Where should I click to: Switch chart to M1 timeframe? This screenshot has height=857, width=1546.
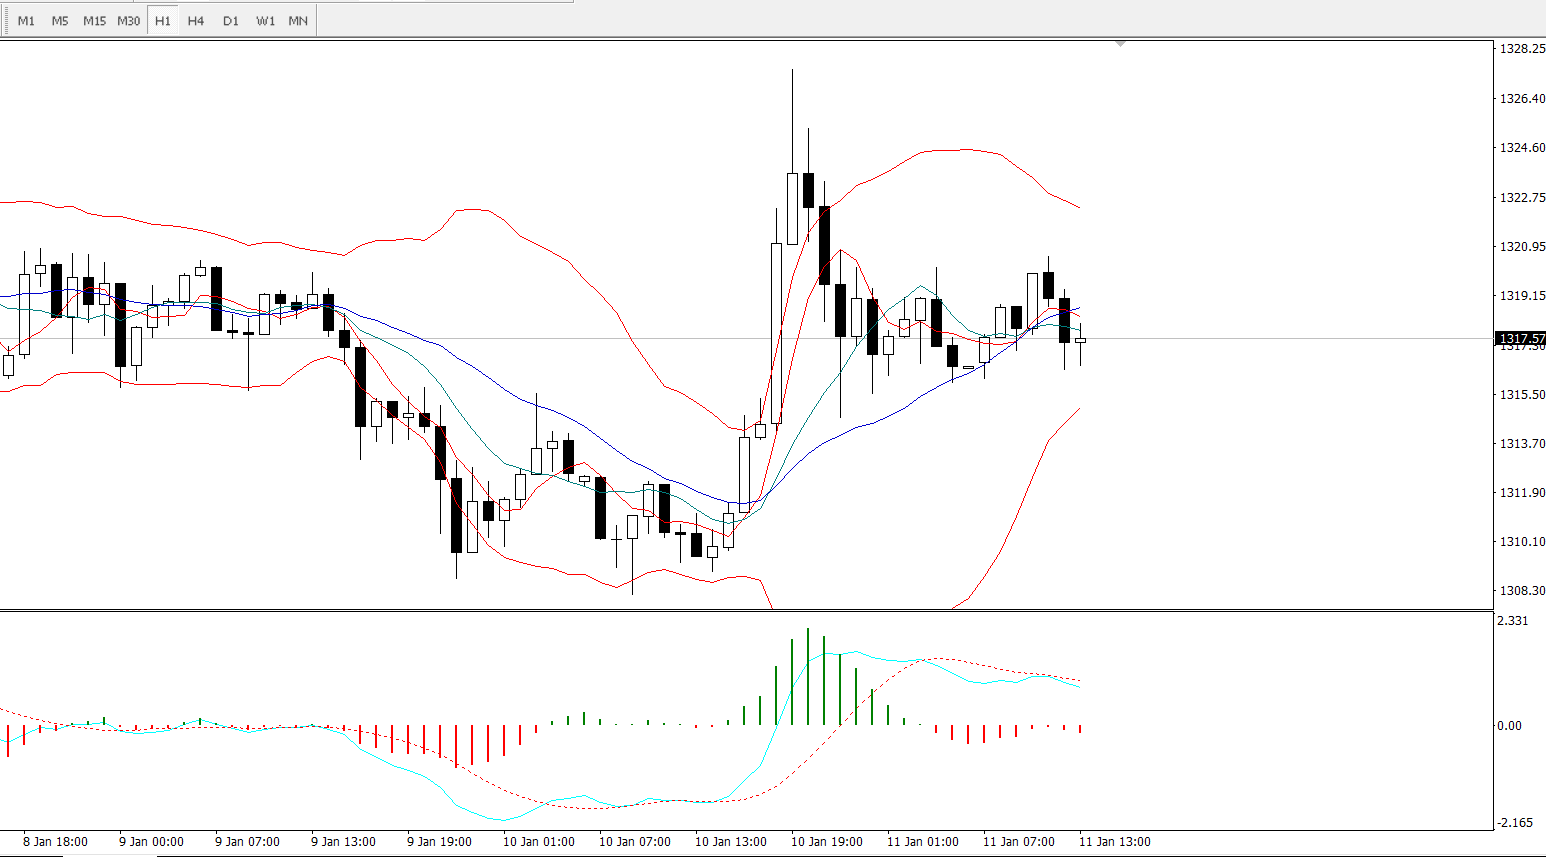[x=26, y=21]
